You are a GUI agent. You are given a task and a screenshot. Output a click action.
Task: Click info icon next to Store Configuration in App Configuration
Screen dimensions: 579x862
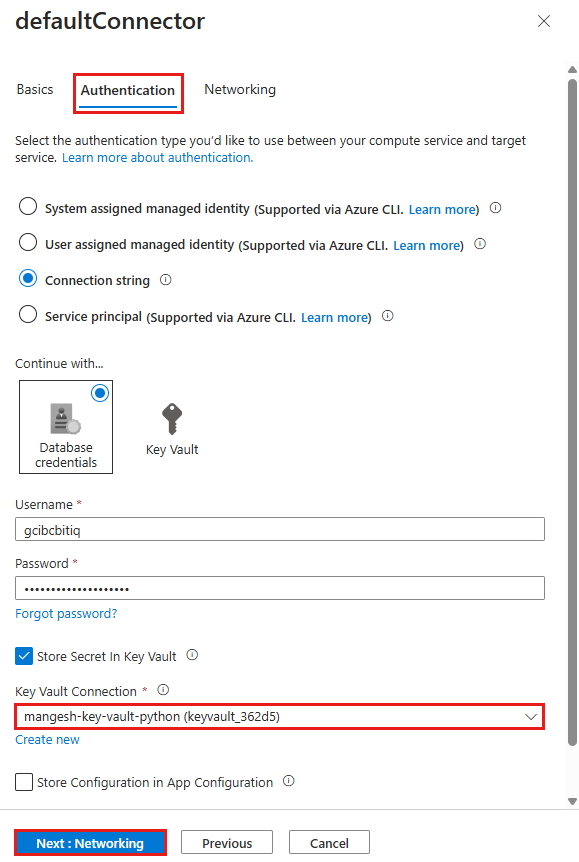[289, 781]
